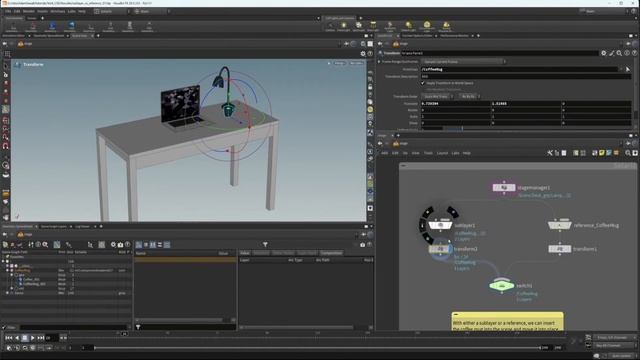Click the scene graph details filter funnel icon
Viewport: 640px width, 360px height.
(x=265, y=244)
